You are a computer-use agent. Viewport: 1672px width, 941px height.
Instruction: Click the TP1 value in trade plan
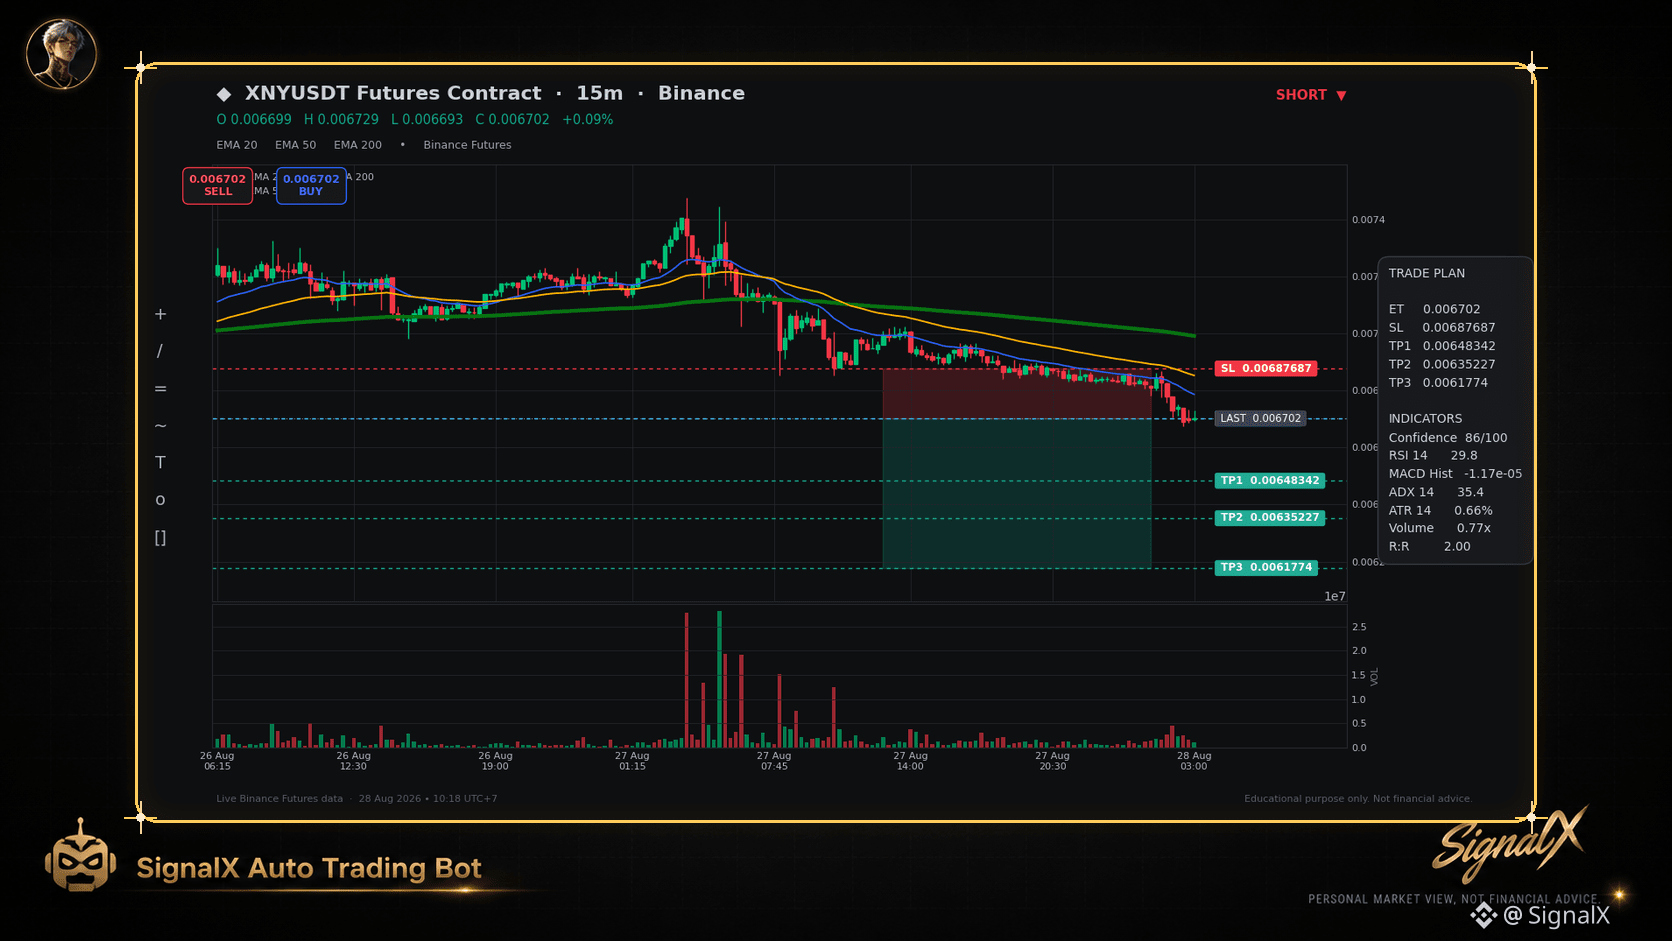1459,346
